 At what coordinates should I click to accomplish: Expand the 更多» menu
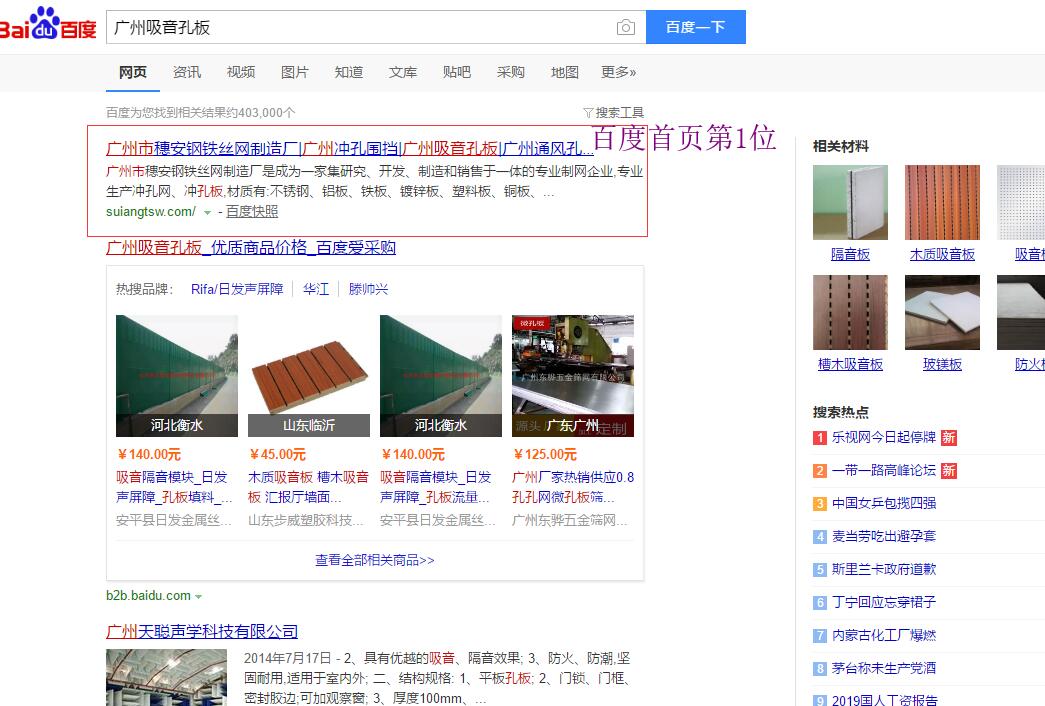coord(618,72)
